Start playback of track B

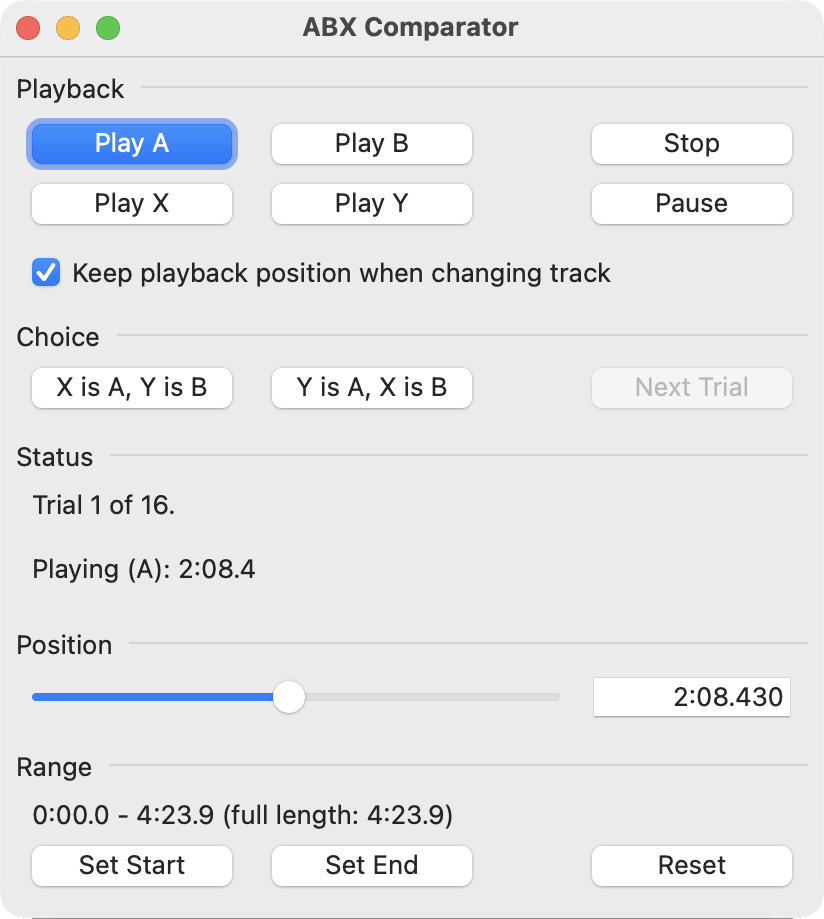372,144
